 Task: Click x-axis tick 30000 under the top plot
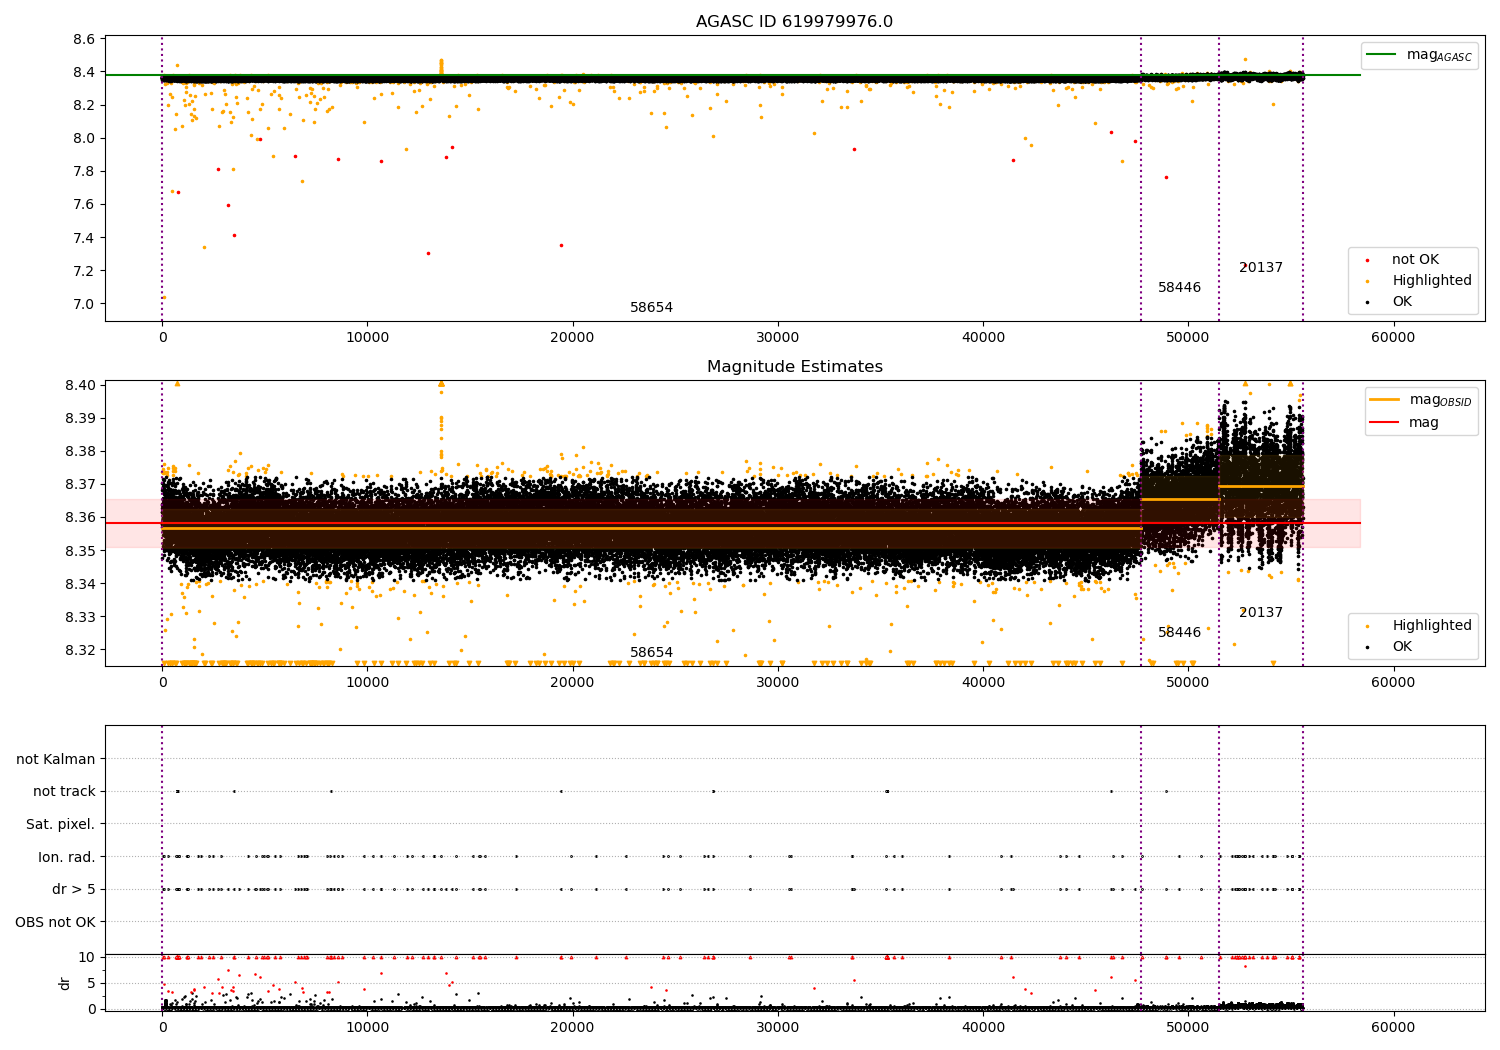(x=778, y=338)
